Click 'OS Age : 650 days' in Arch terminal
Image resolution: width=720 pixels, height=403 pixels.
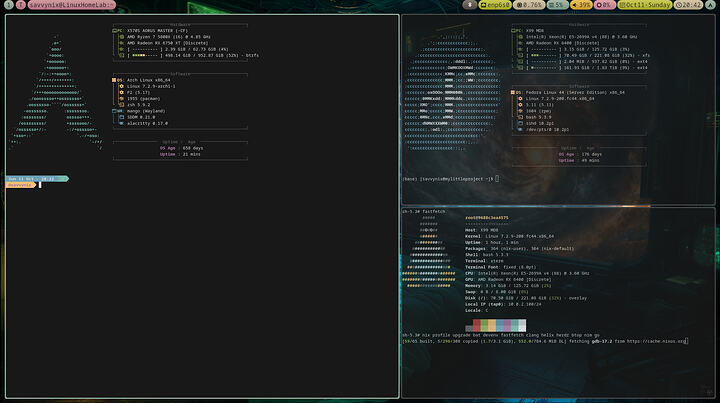(181, 148)
